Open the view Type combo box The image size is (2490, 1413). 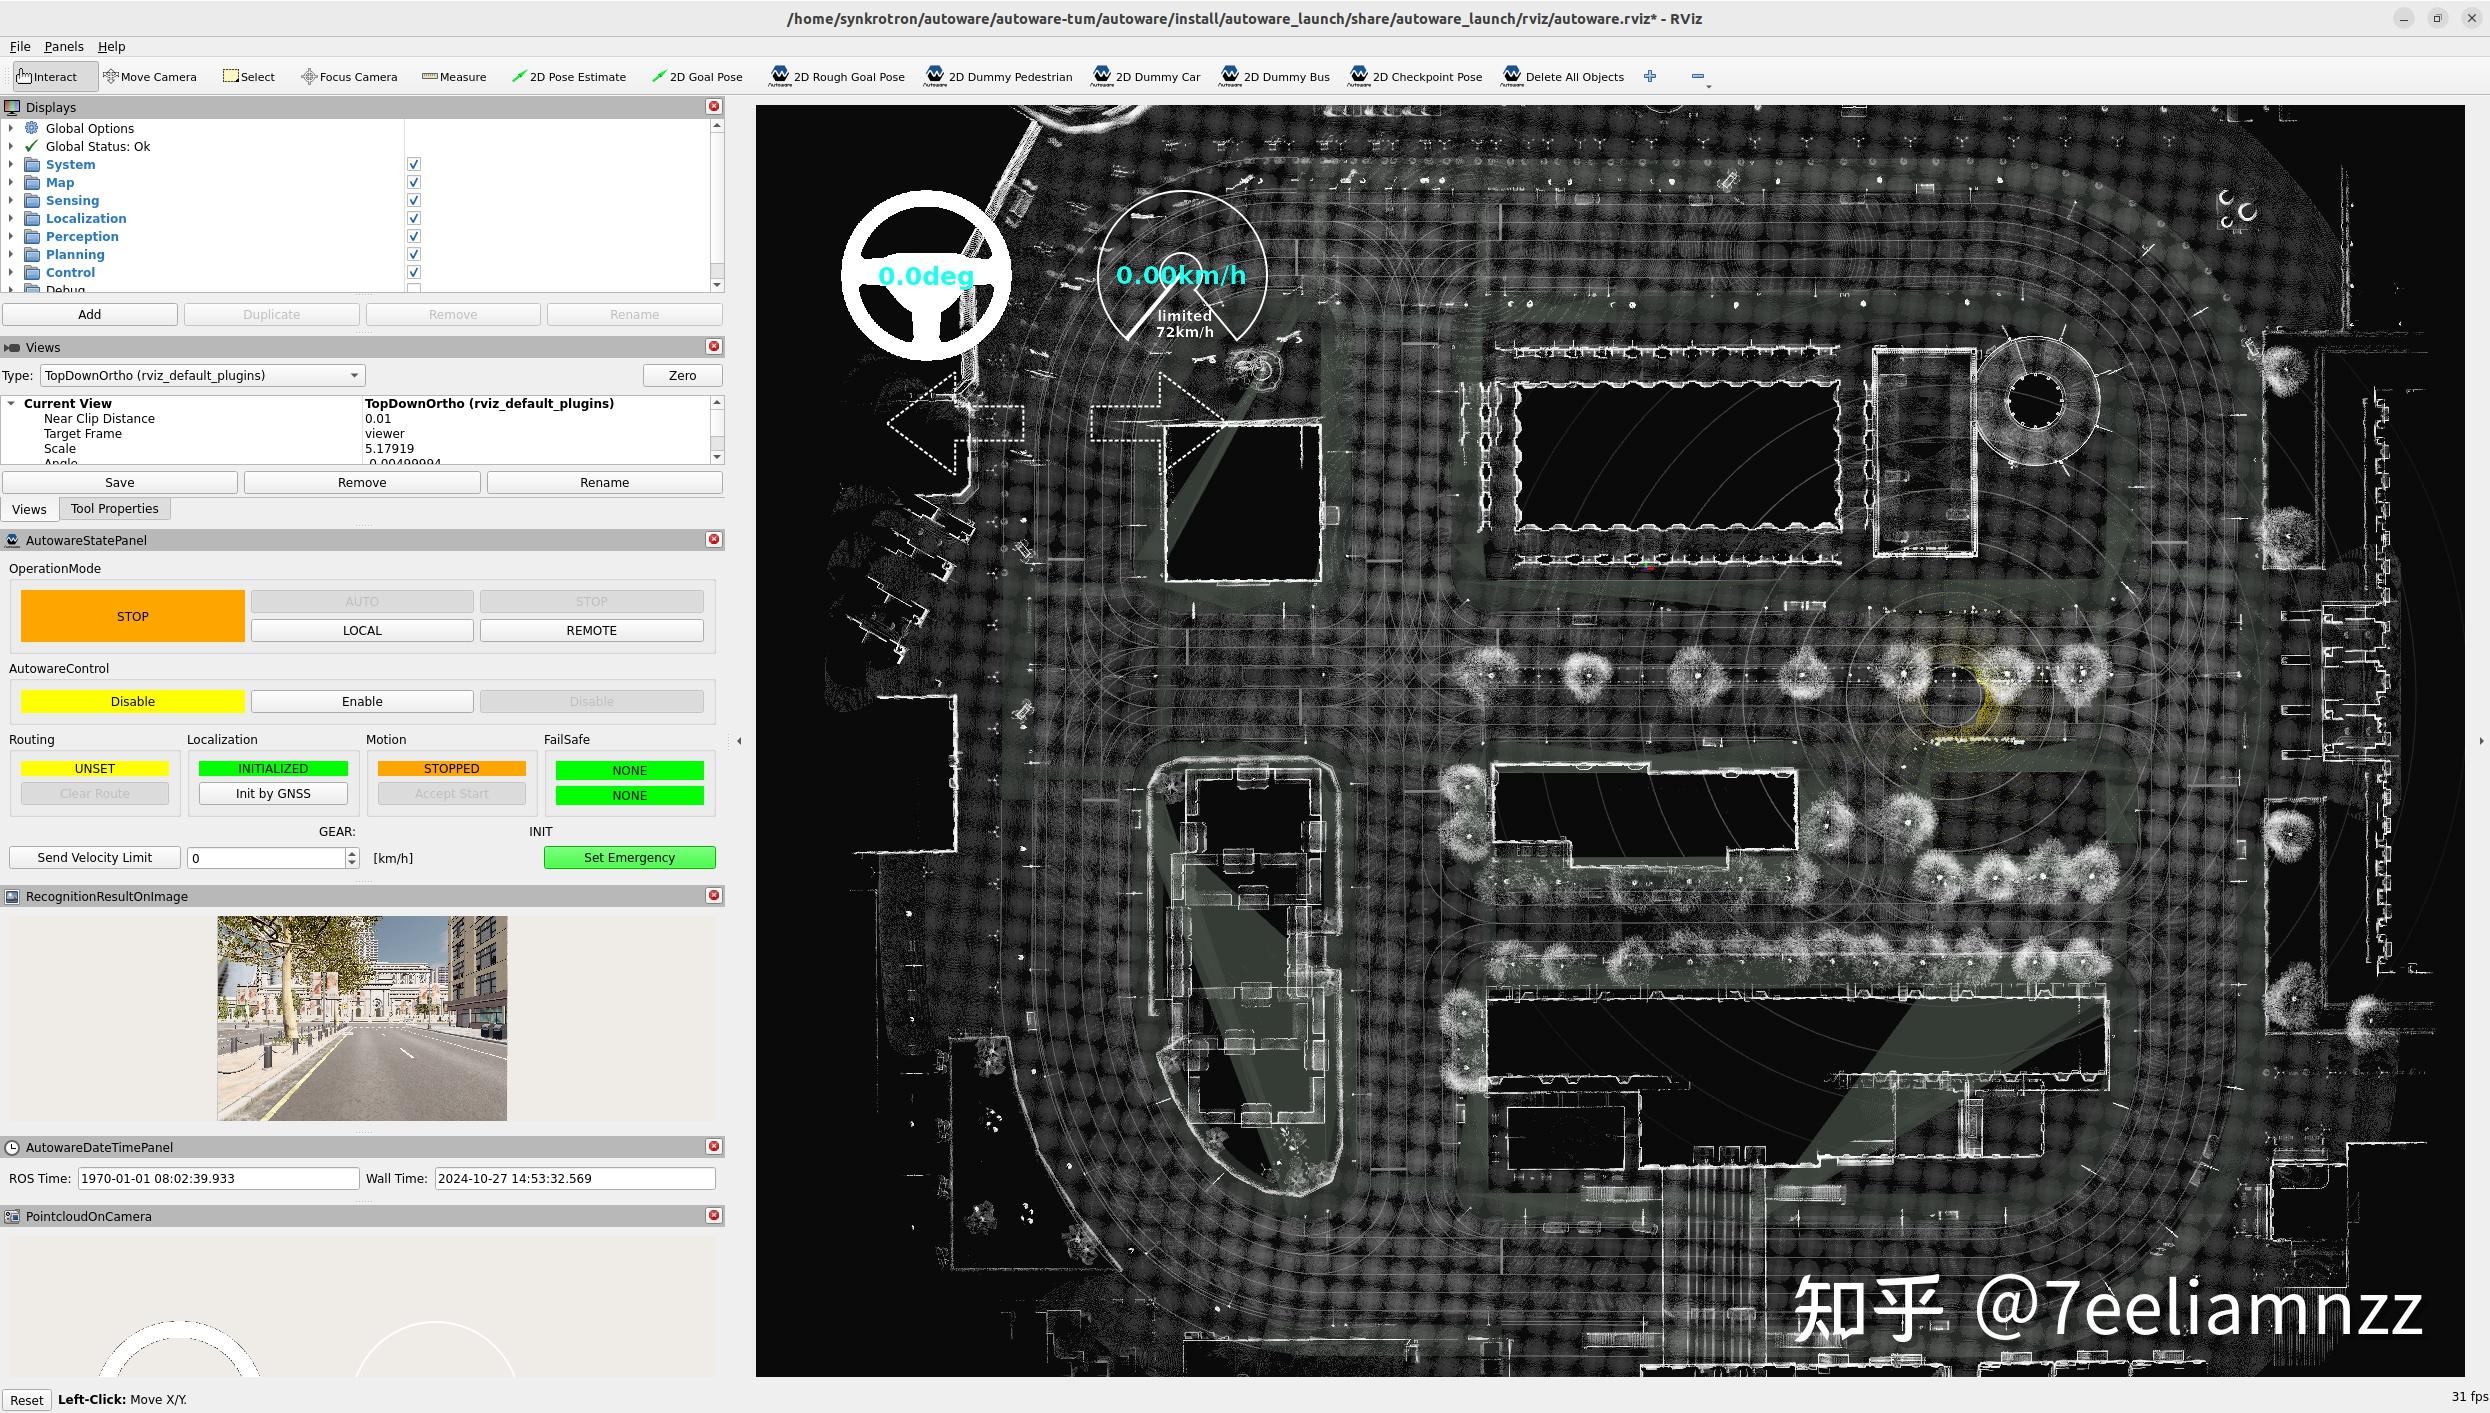[202, 376]
